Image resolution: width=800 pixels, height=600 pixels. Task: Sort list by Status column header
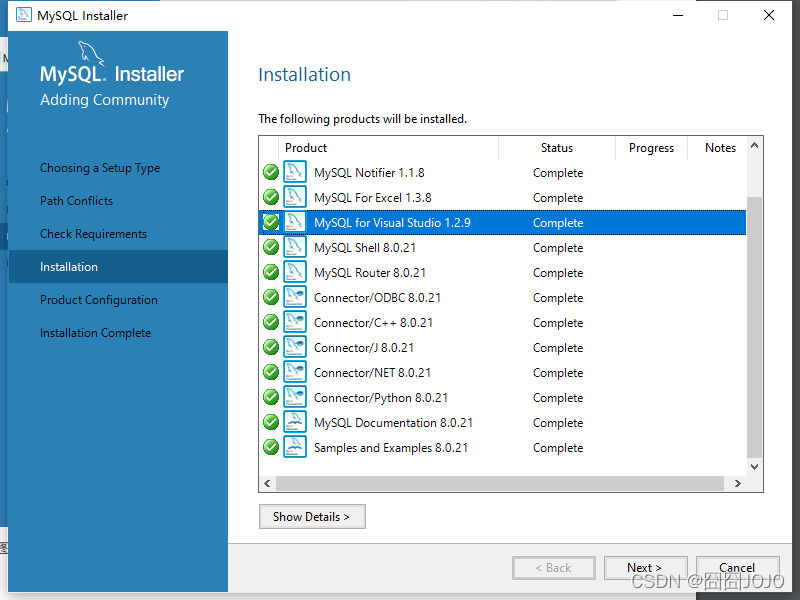pyautogui.click(x=557, y=148)
